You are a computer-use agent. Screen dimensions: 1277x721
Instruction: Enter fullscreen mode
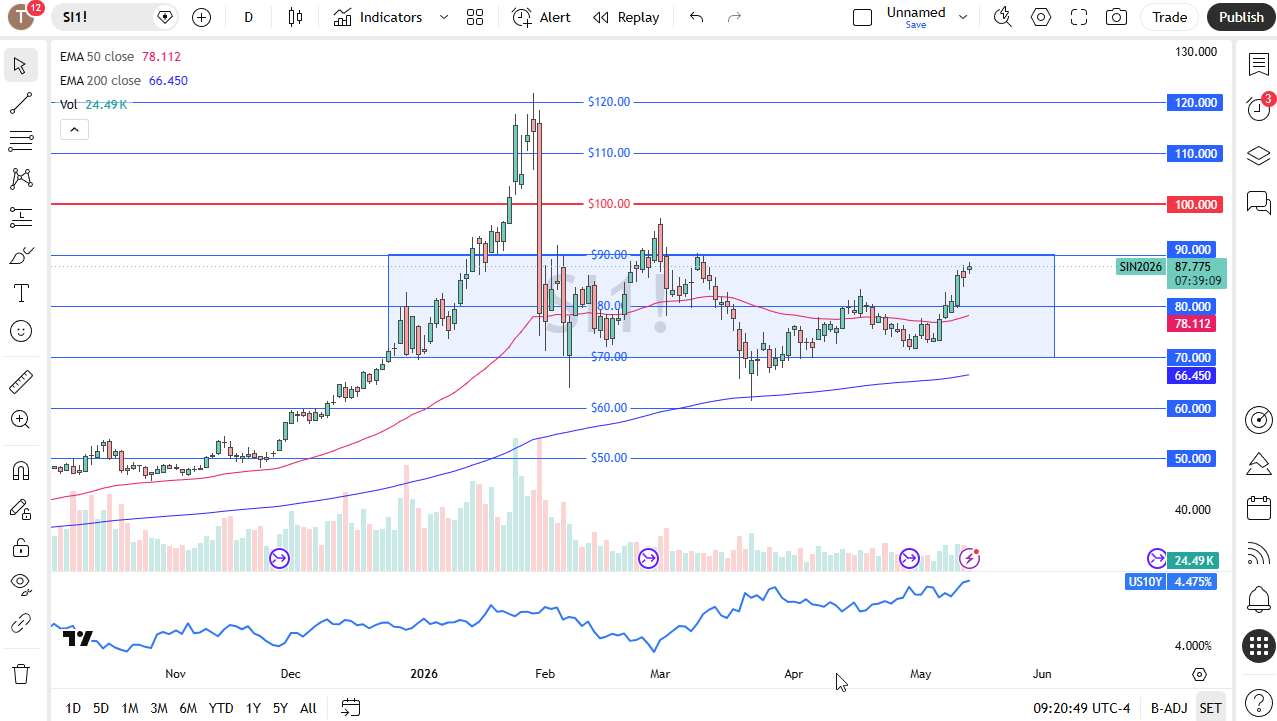[x=1079, y=17]
